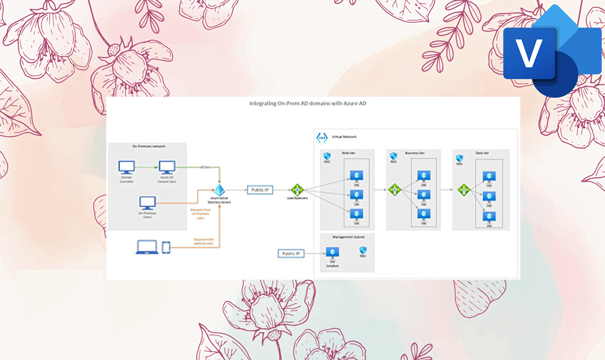Select the VM Jumpbox icon
The height and width of the screenshot is (360, 605).
point(332,253)
